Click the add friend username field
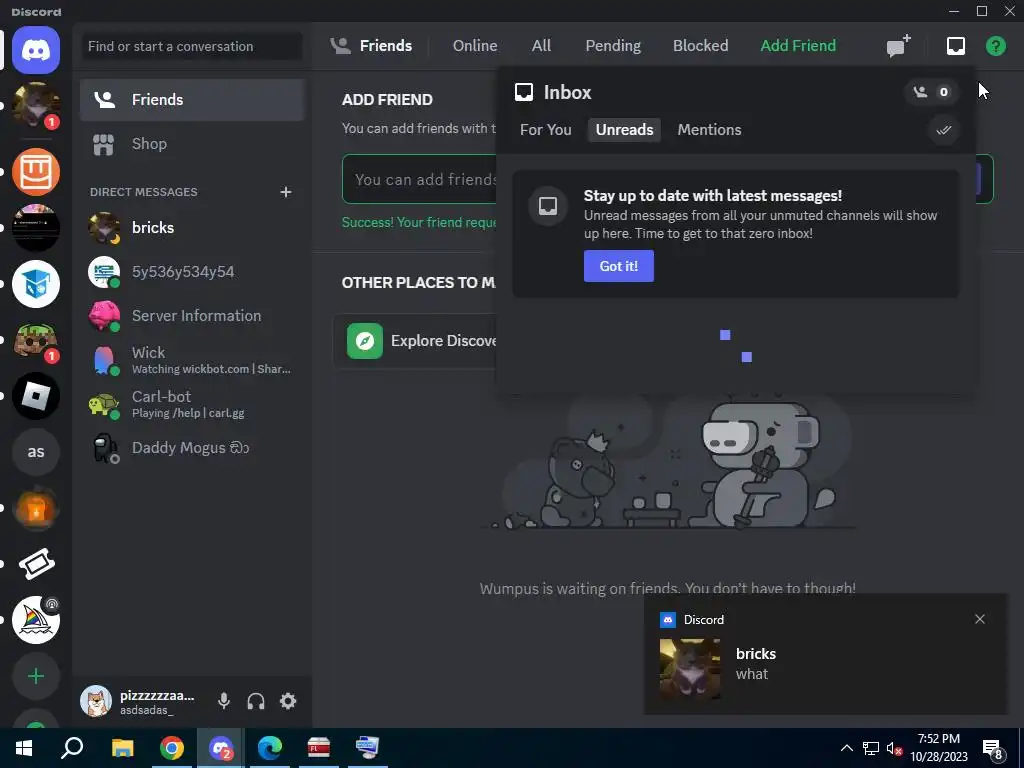The width and height of the screenshot is (1024, 768). [419, 179]
